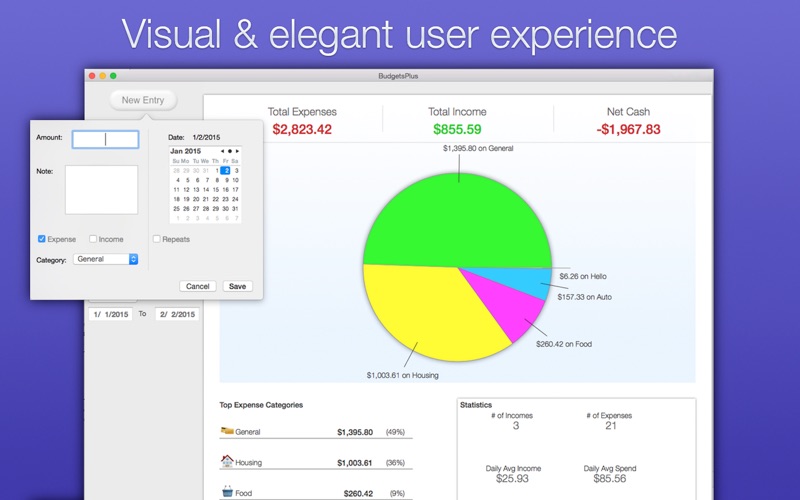
Task: Enable the Expense checkbox
Action: click(42, 239)
